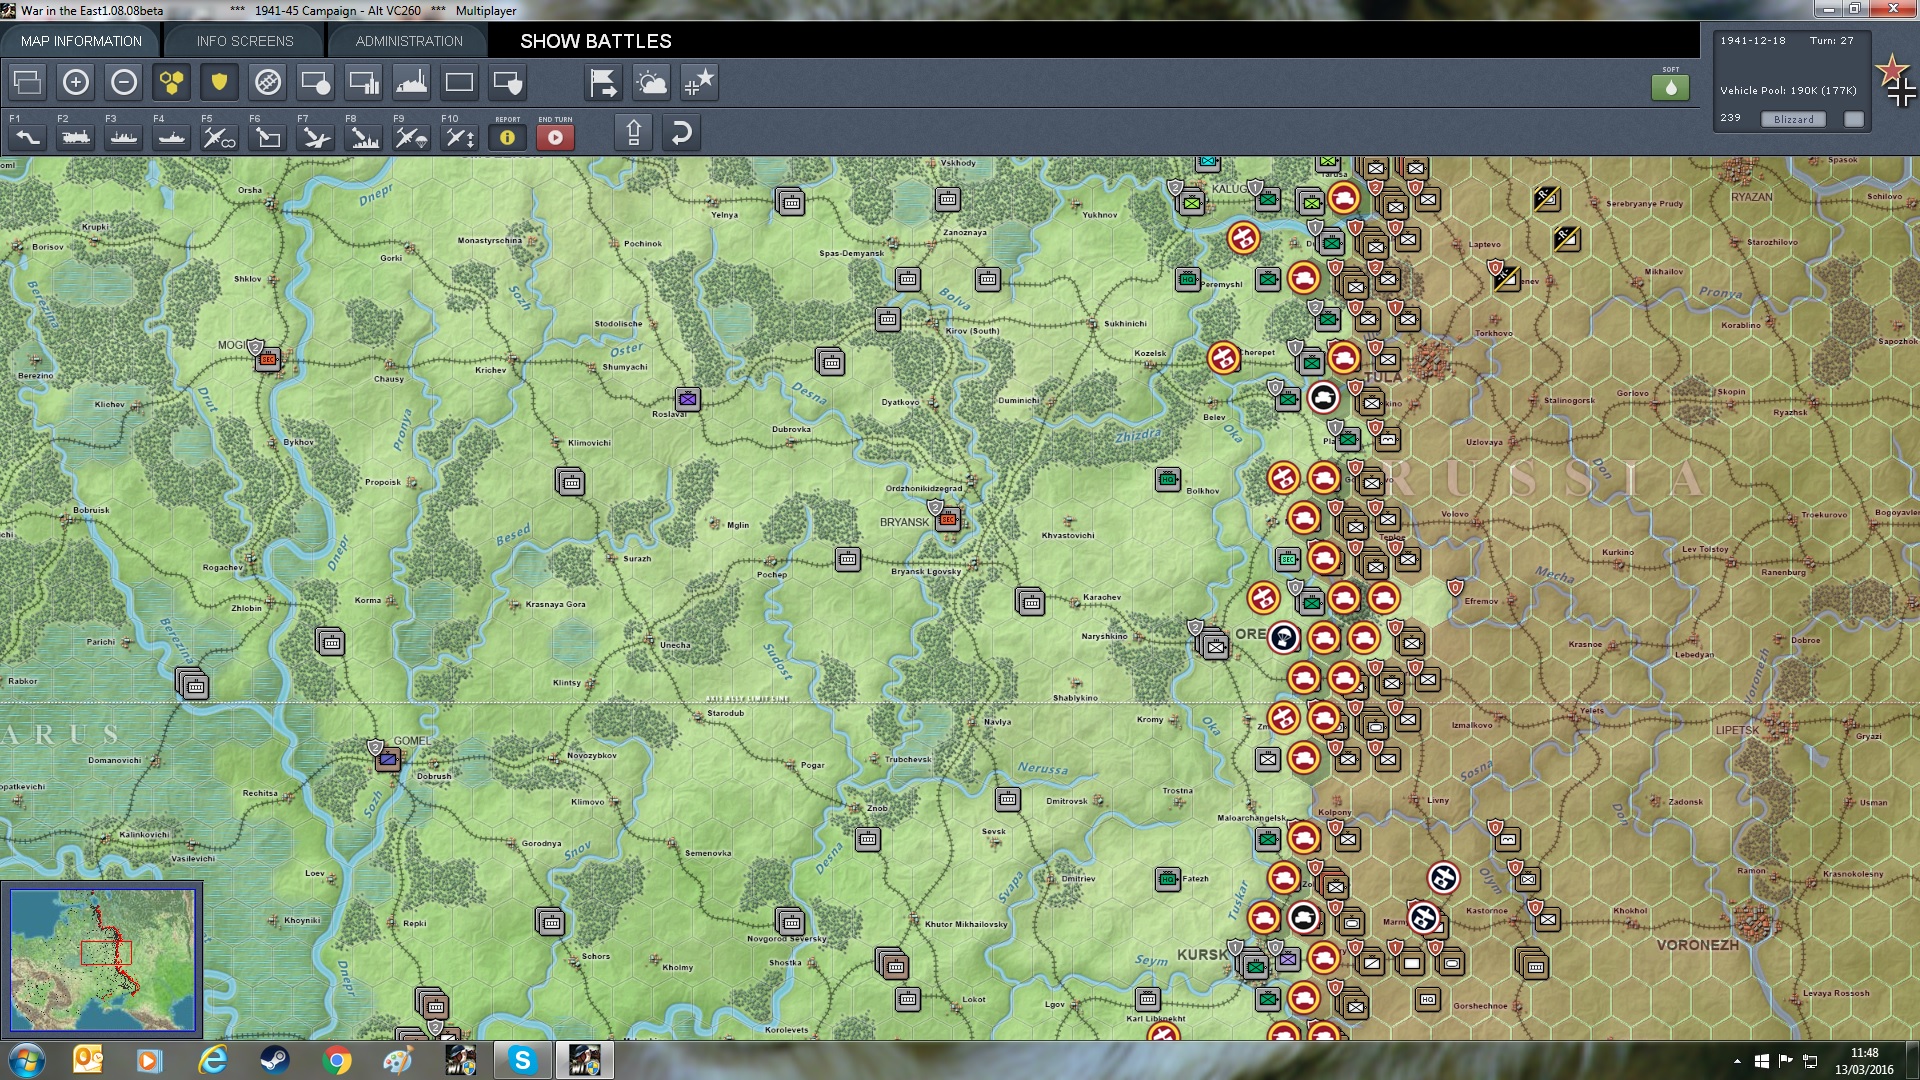Viewport: 1920px width, 1080px height.
Task: Select F4 amphibious transport ship icon
Action: (172, 137)
